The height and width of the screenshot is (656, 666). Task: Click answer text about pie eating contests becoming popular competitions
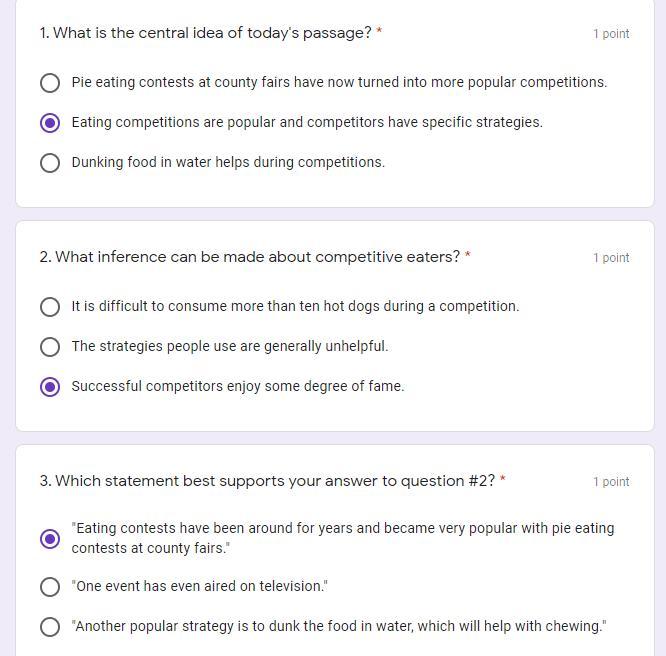point(339,82)
